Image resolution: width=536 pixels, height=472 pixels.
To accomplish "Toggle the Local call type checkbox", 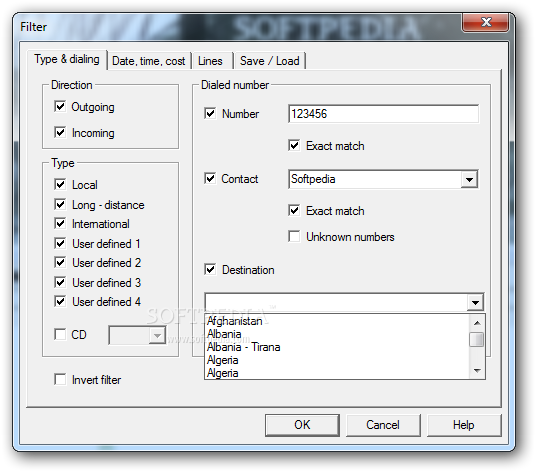I will coord(60,185).
